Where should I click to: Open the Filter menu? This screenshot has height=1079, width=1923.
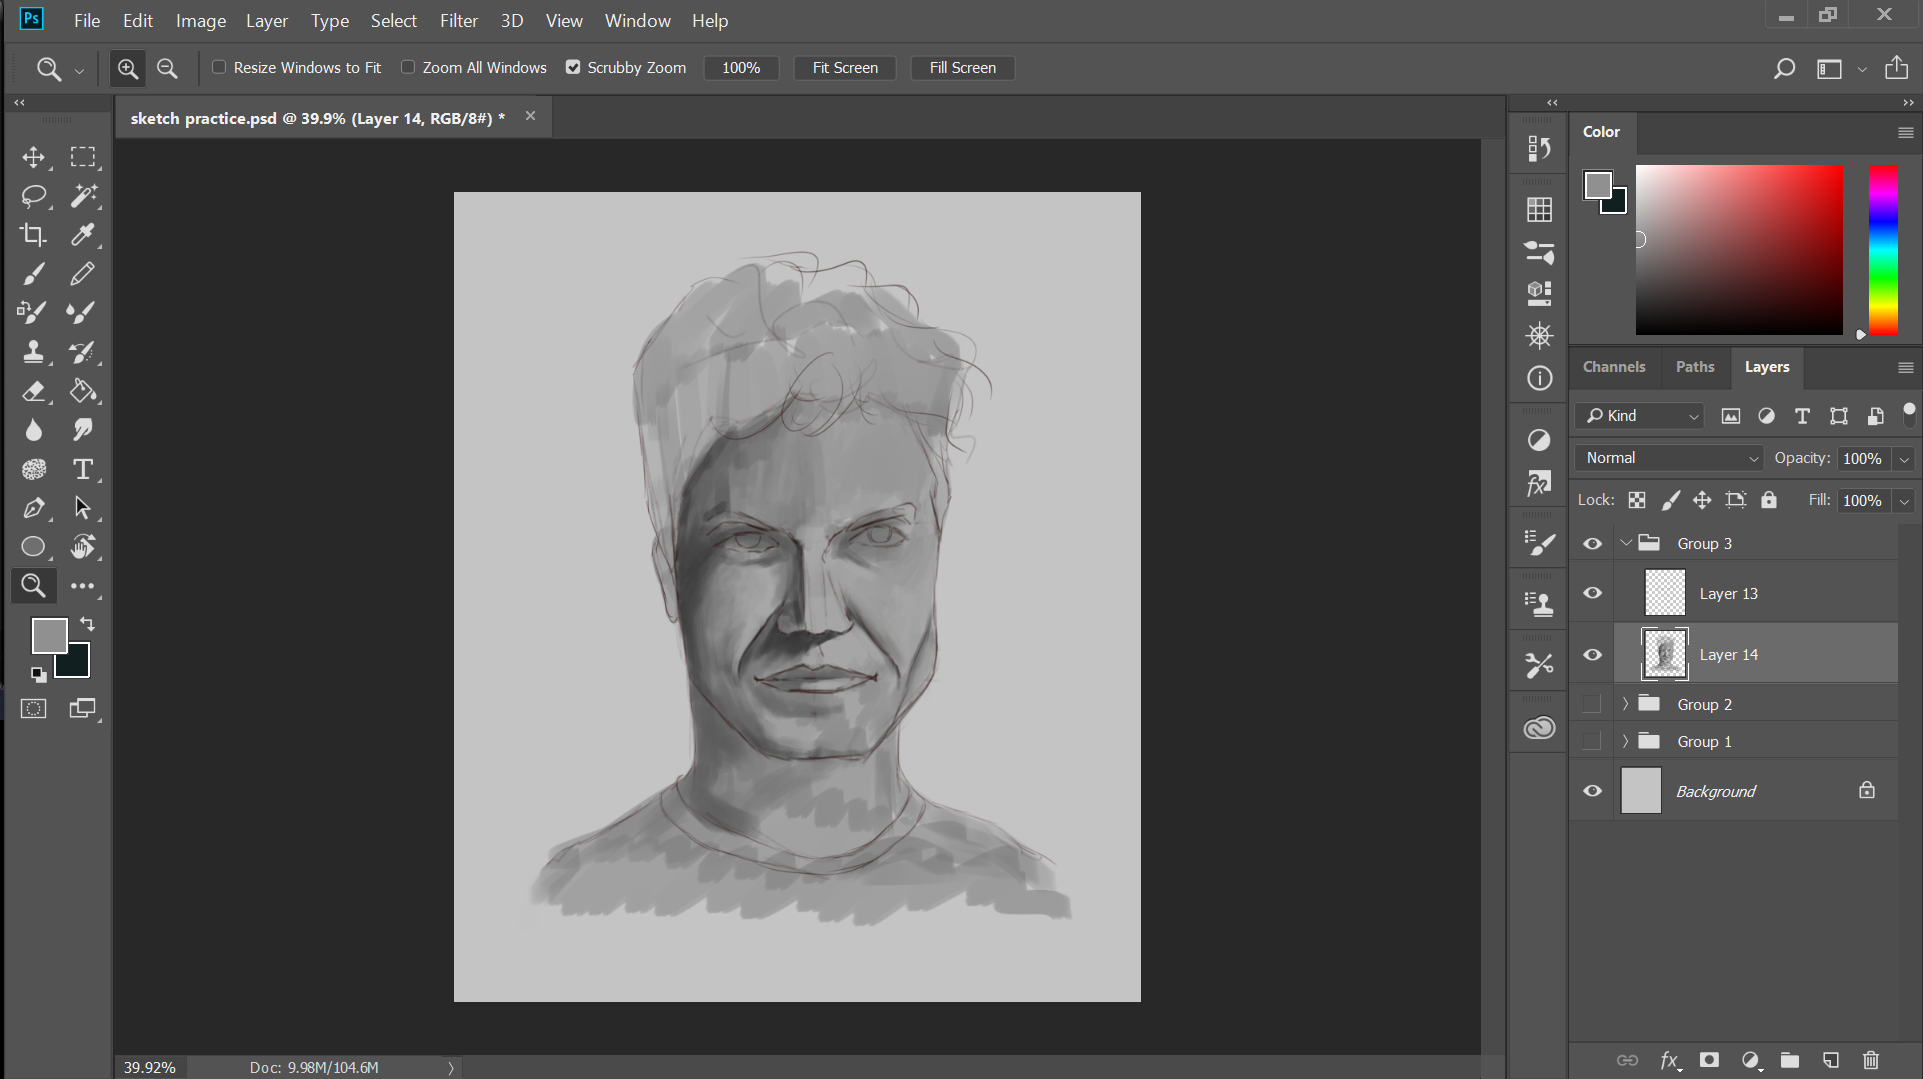coord(458,20)
